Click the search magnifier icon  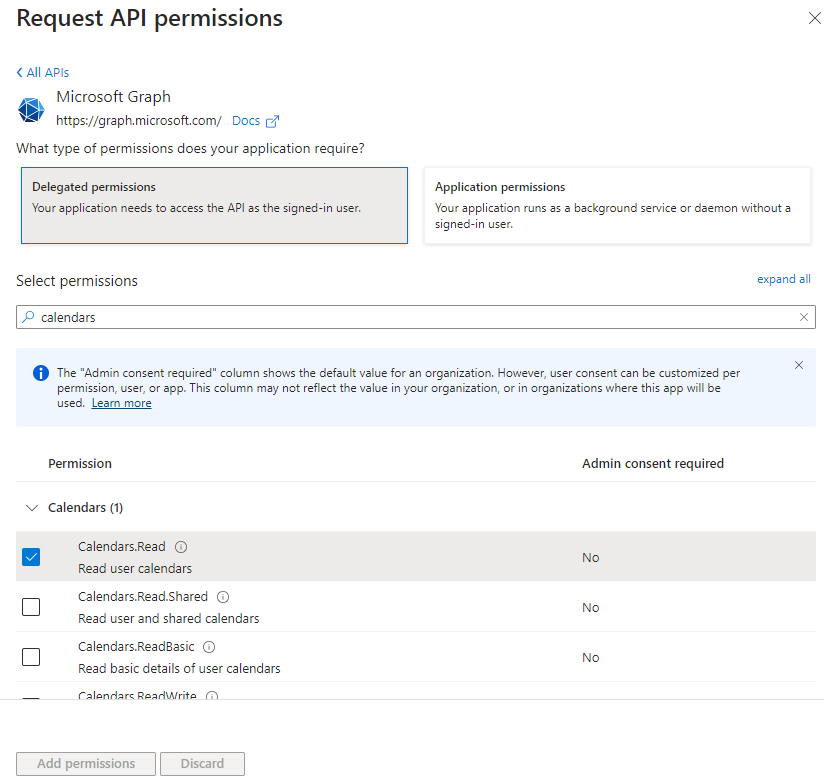[28, 317]
